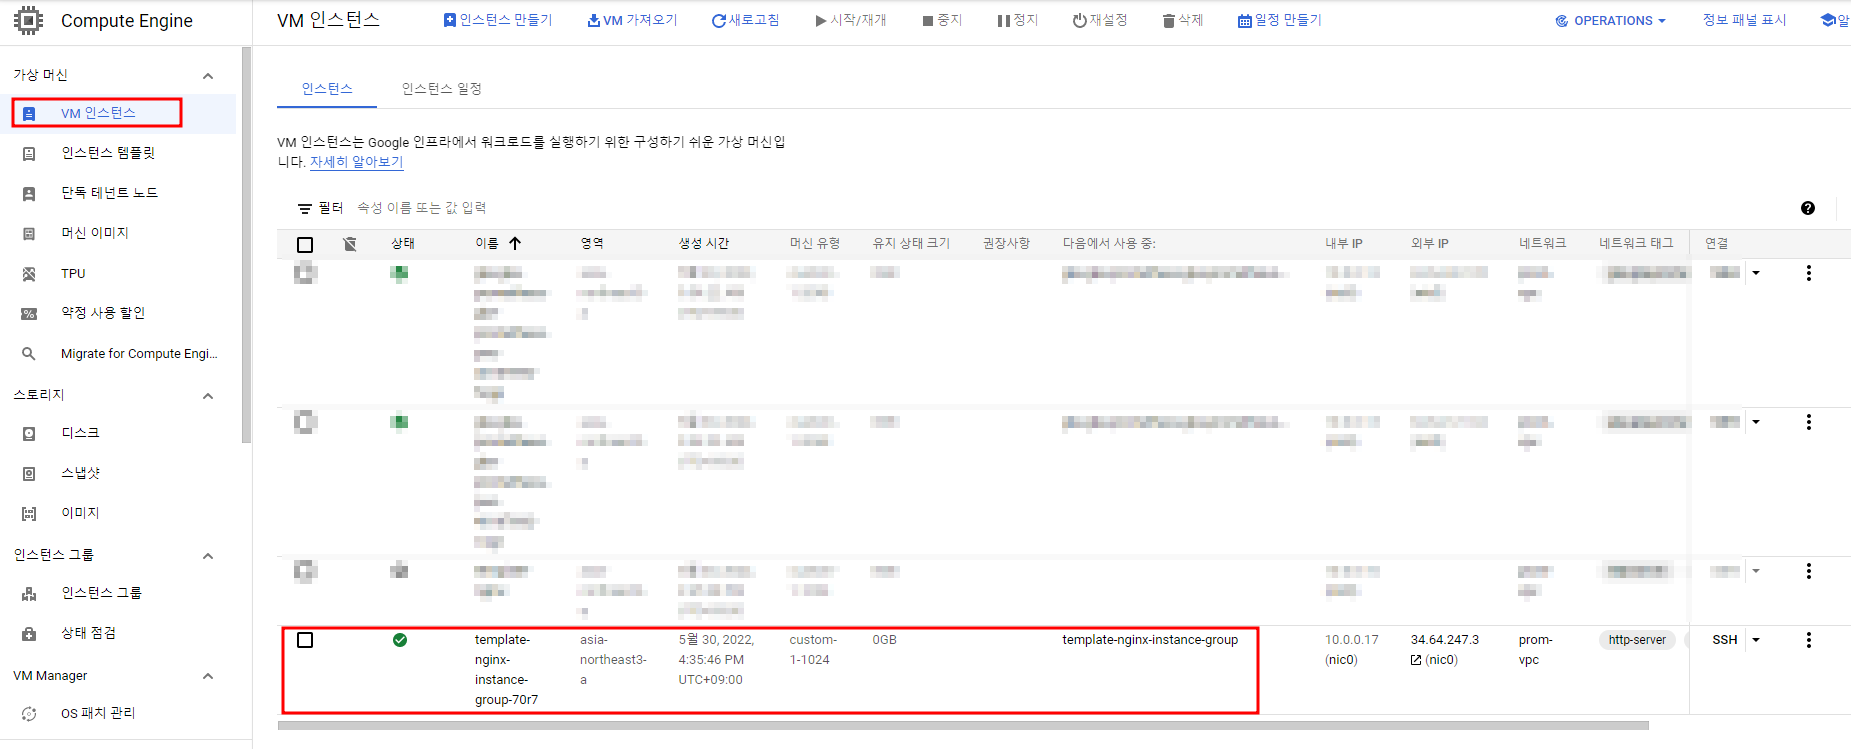The width and height of the screenshot is (1851, 749).
Task: Open connect dropdown arrow of third blurred row
Action: (x=1756, y=571)
